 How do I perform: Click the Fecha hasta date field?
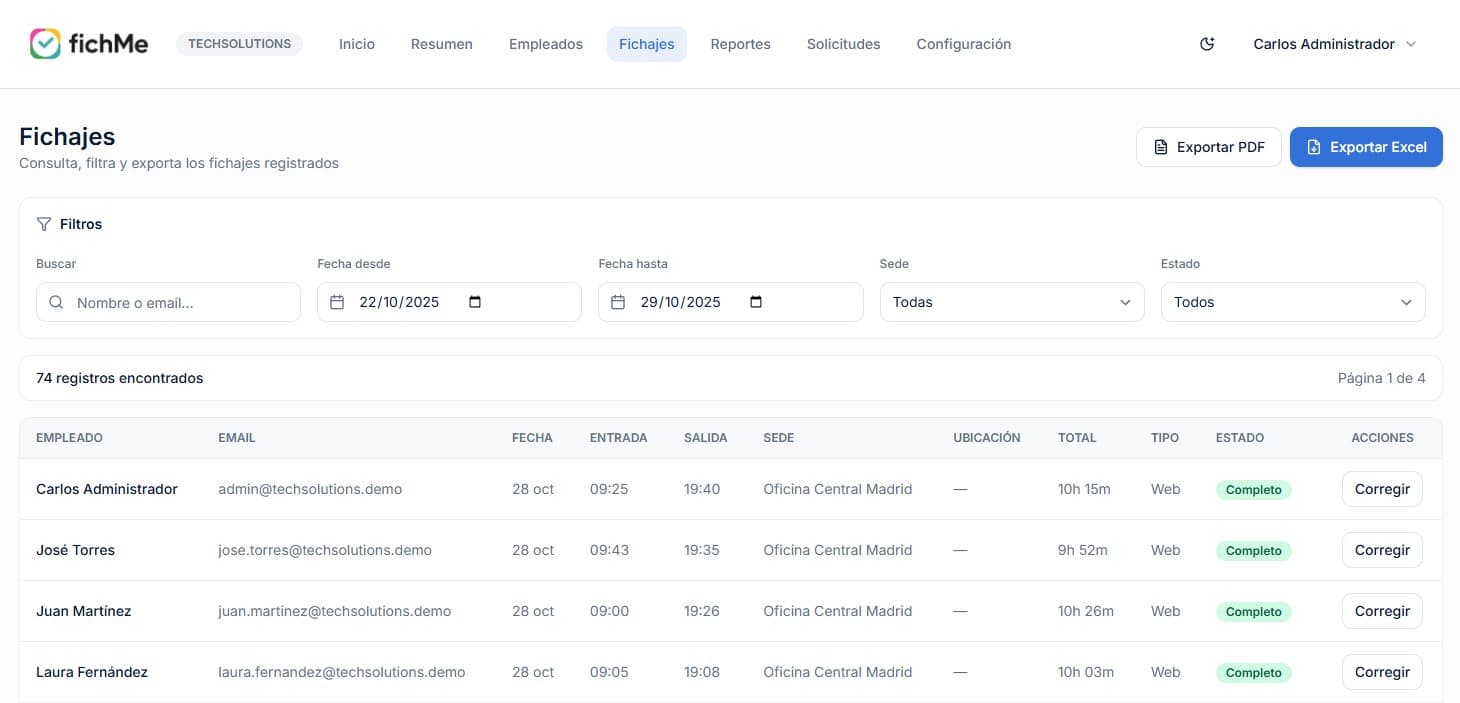coord(730,302)
